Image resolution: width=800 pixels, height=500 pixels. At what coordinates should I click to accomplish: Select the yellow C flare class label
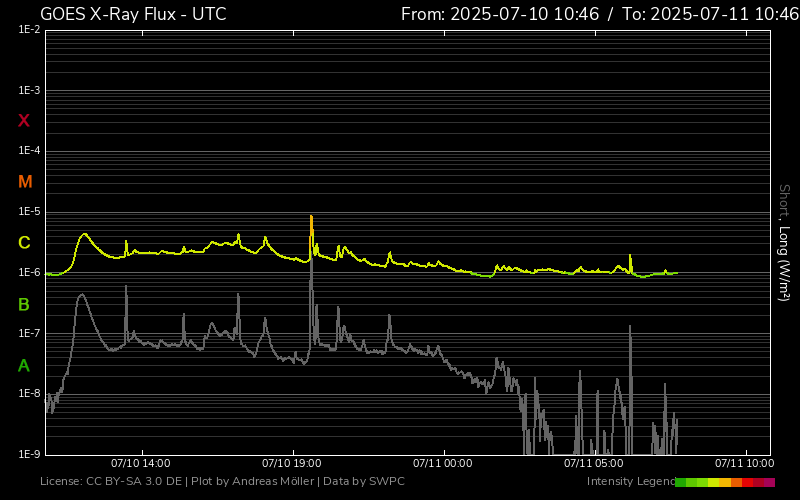click(x=24, y=243)
